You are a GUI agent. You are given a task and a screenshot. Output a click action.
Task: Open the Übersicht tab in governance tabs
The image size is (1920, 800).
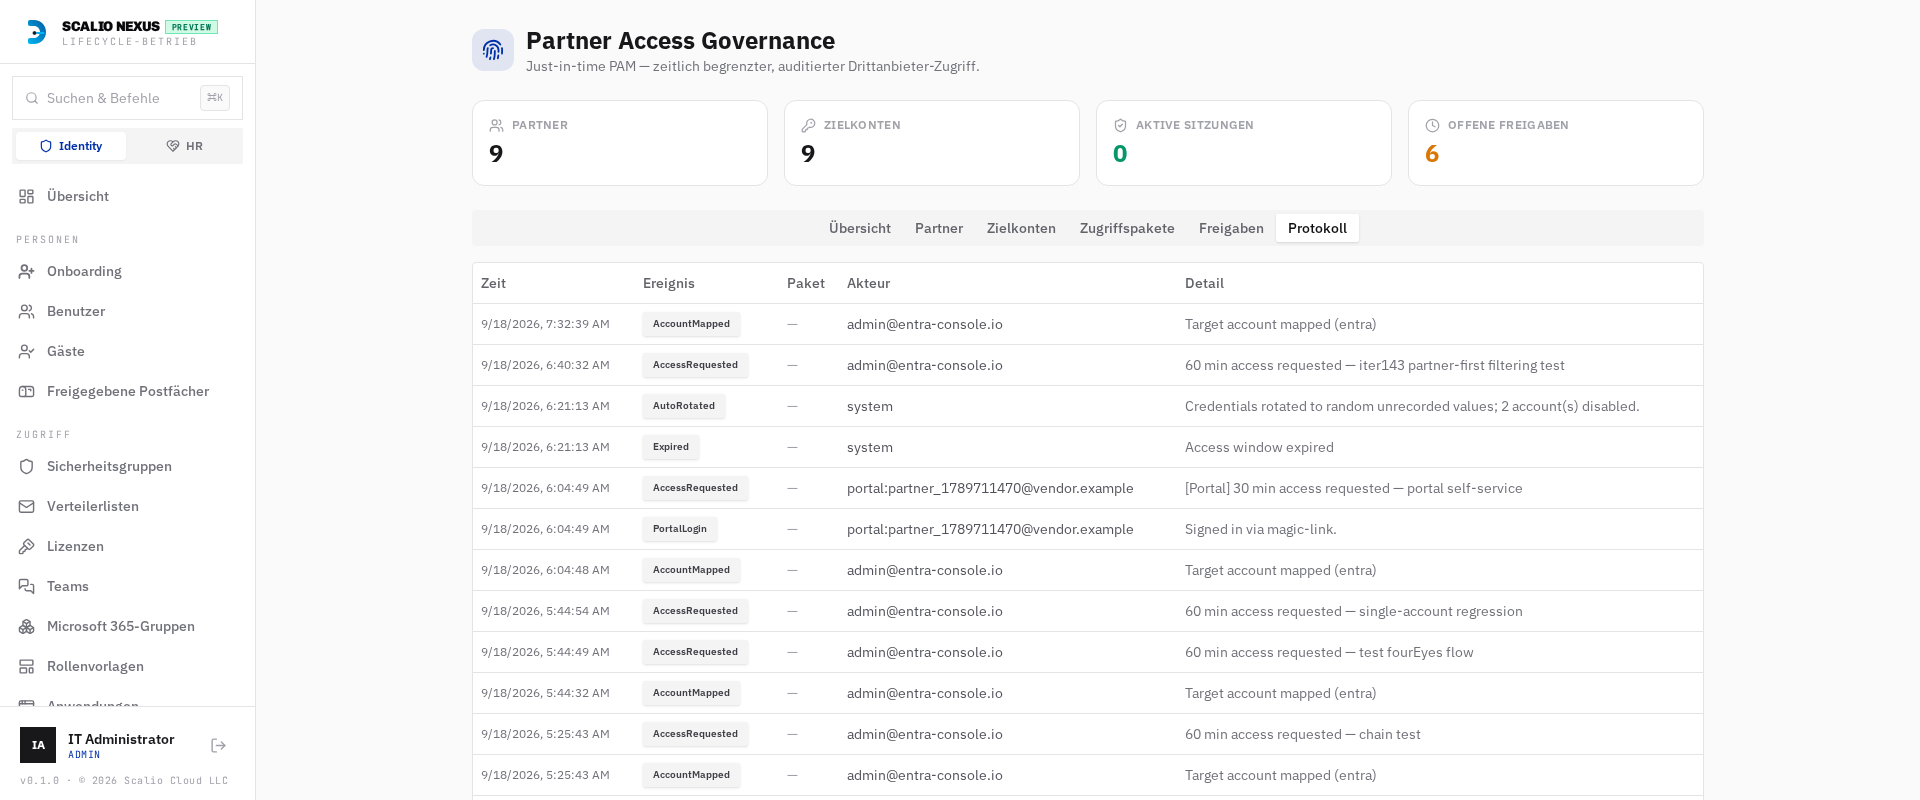point(860,228)
